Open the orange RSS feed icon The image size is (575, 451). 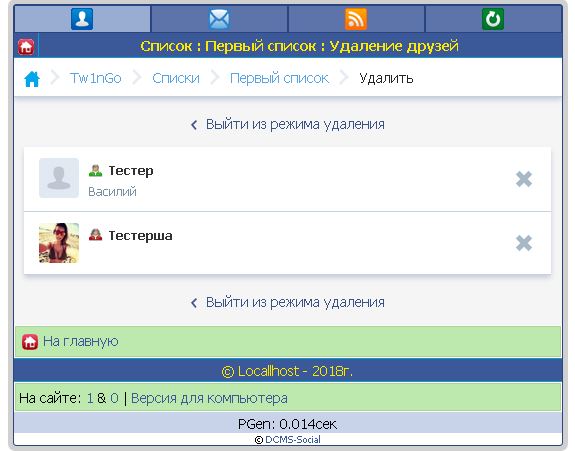(356, 19)
